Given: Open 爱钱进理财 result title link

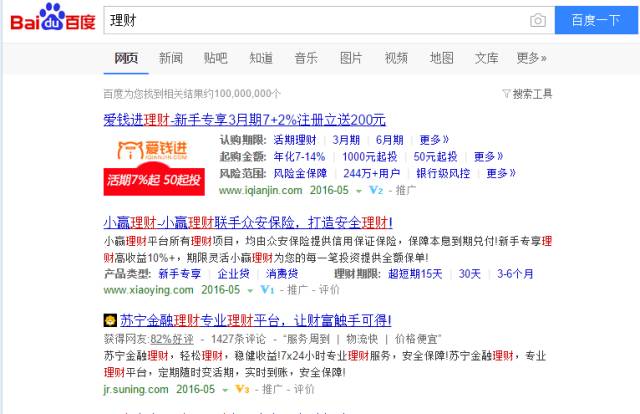Looking at the screenshot, I should point(244,120).
